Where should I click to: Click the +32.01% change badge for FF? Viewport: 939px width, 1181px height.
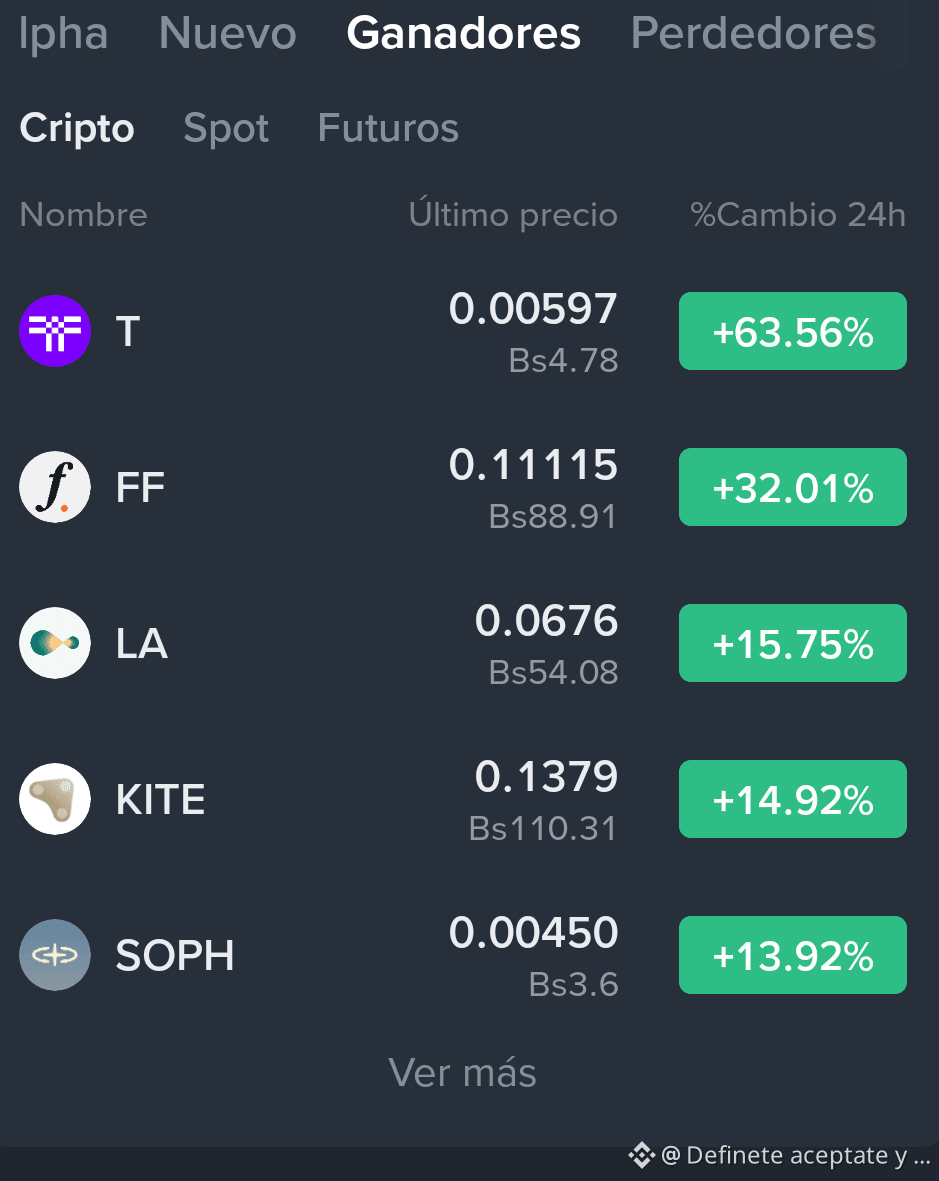coord(793,487)
